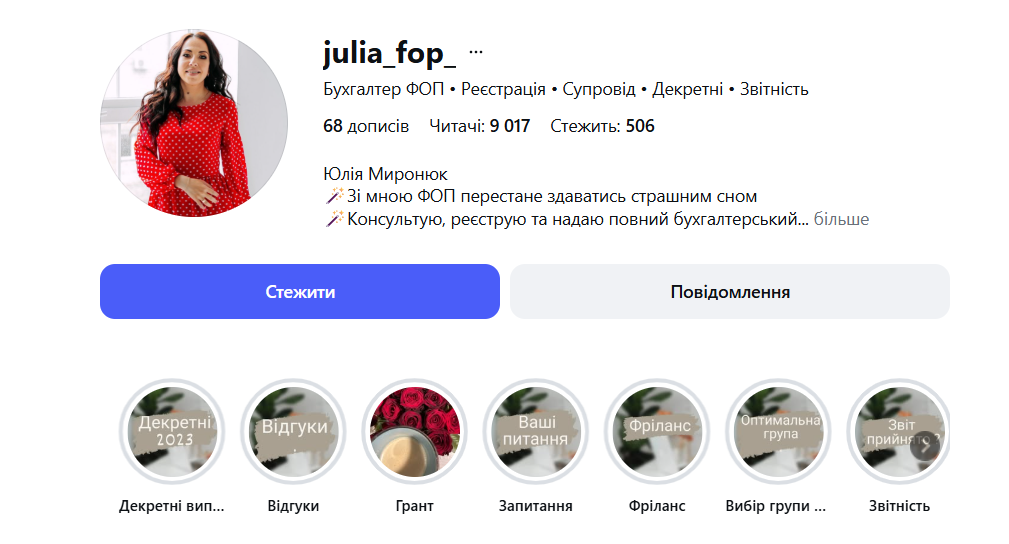Screen dimensions: 1009x544
Task: Click the Повідомлення message button
Action: 730,292
